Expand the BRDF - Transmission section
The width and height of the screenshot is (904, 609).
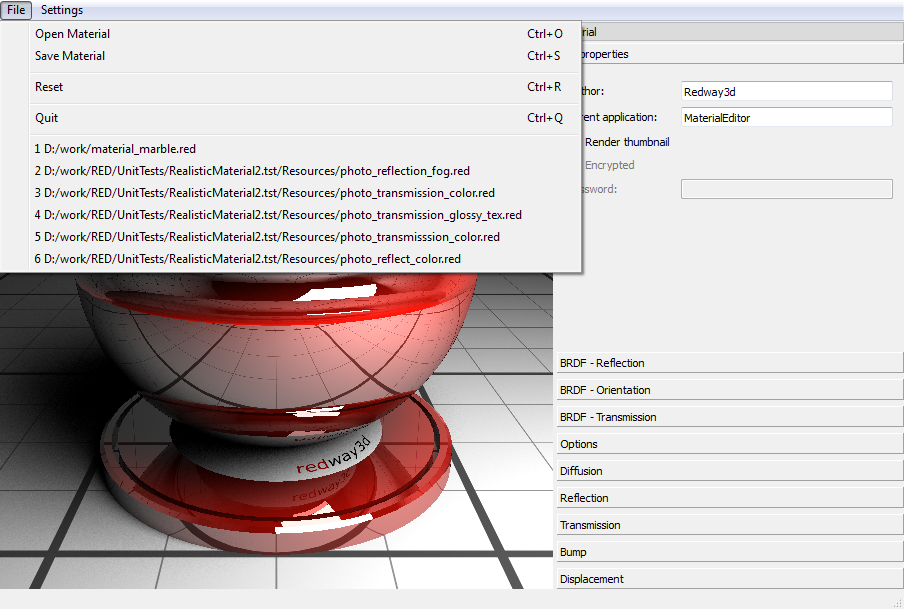pos(729,417)
